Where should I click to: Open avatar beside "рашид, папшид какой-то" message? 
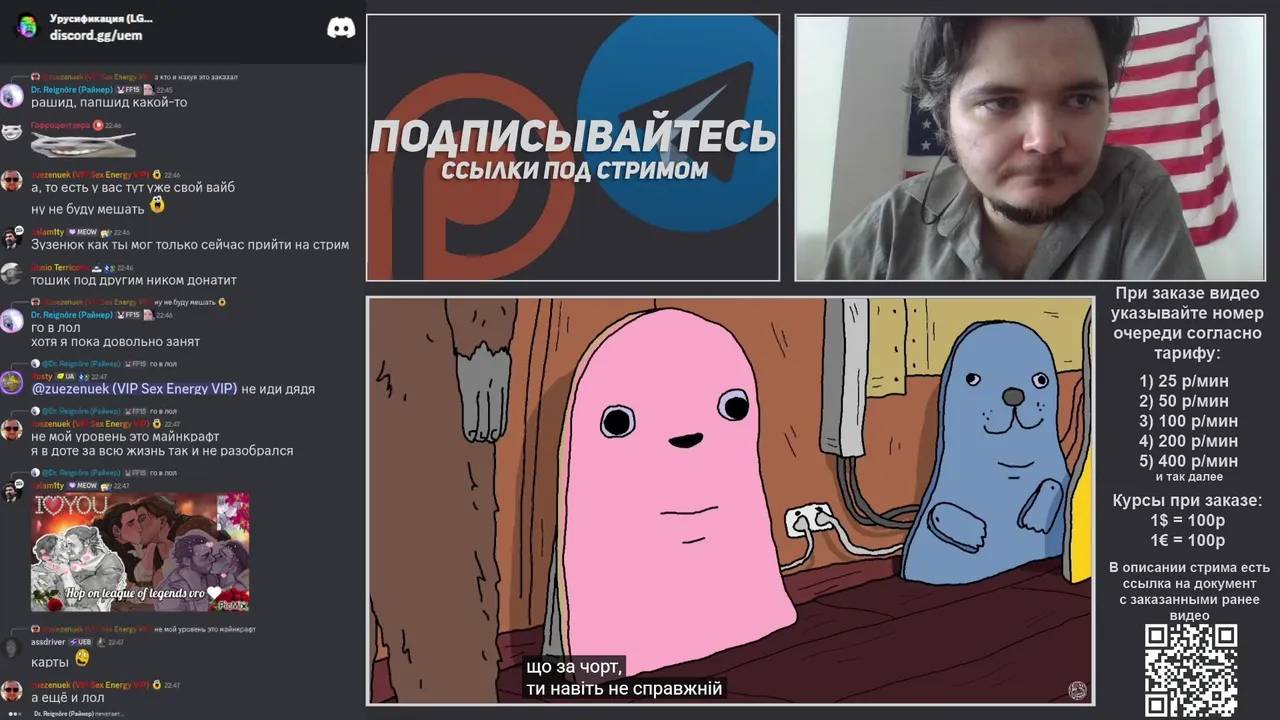tap(12, 96)
